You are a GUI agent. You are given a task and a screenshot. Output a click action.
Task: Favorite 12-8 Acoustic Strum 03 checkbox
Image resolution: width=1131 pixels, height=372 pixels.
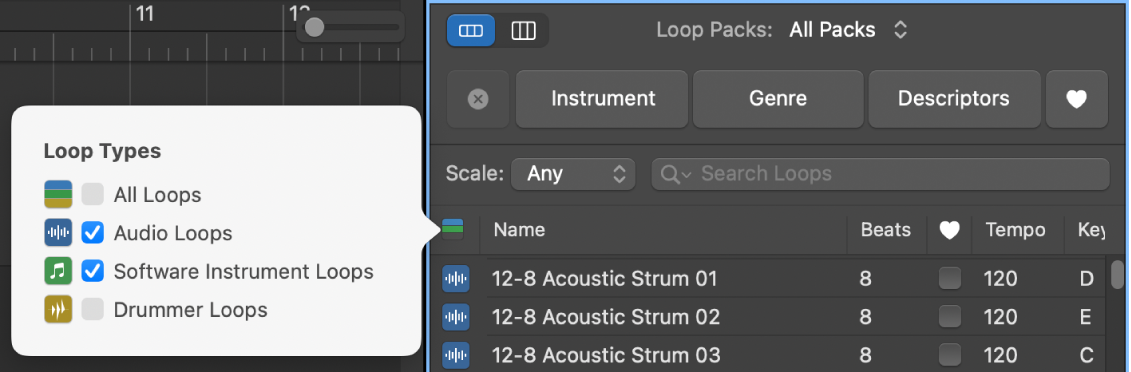[x=949, y=355]
